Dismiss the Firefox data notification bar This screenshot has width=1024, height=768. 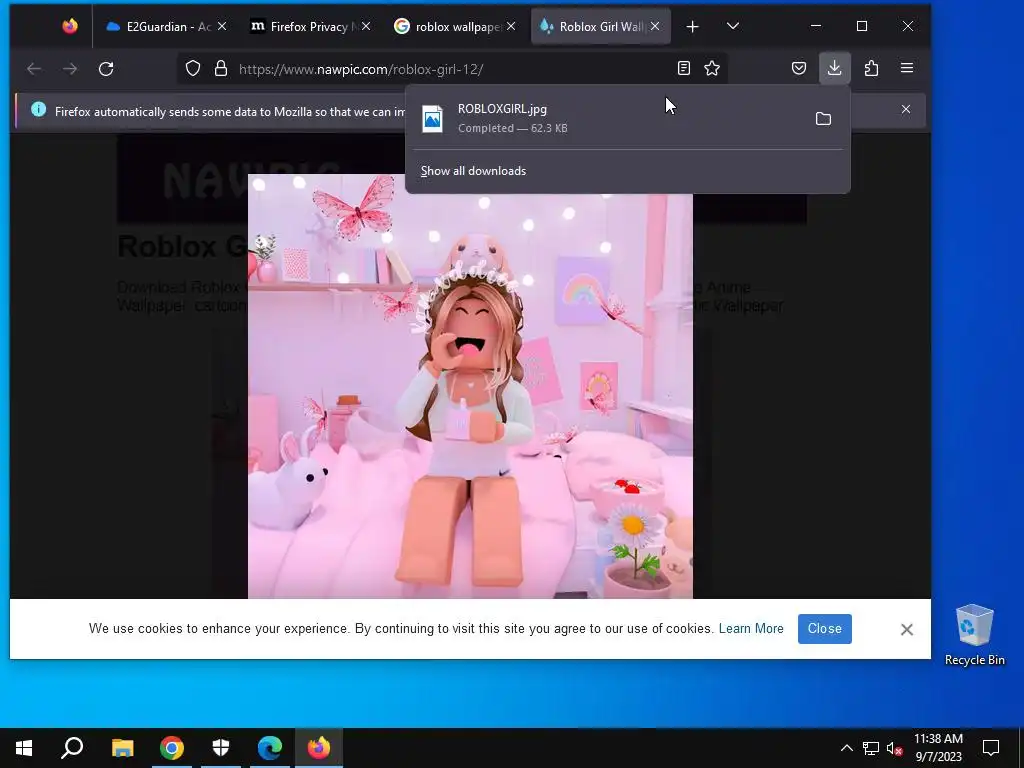[906, 109]
